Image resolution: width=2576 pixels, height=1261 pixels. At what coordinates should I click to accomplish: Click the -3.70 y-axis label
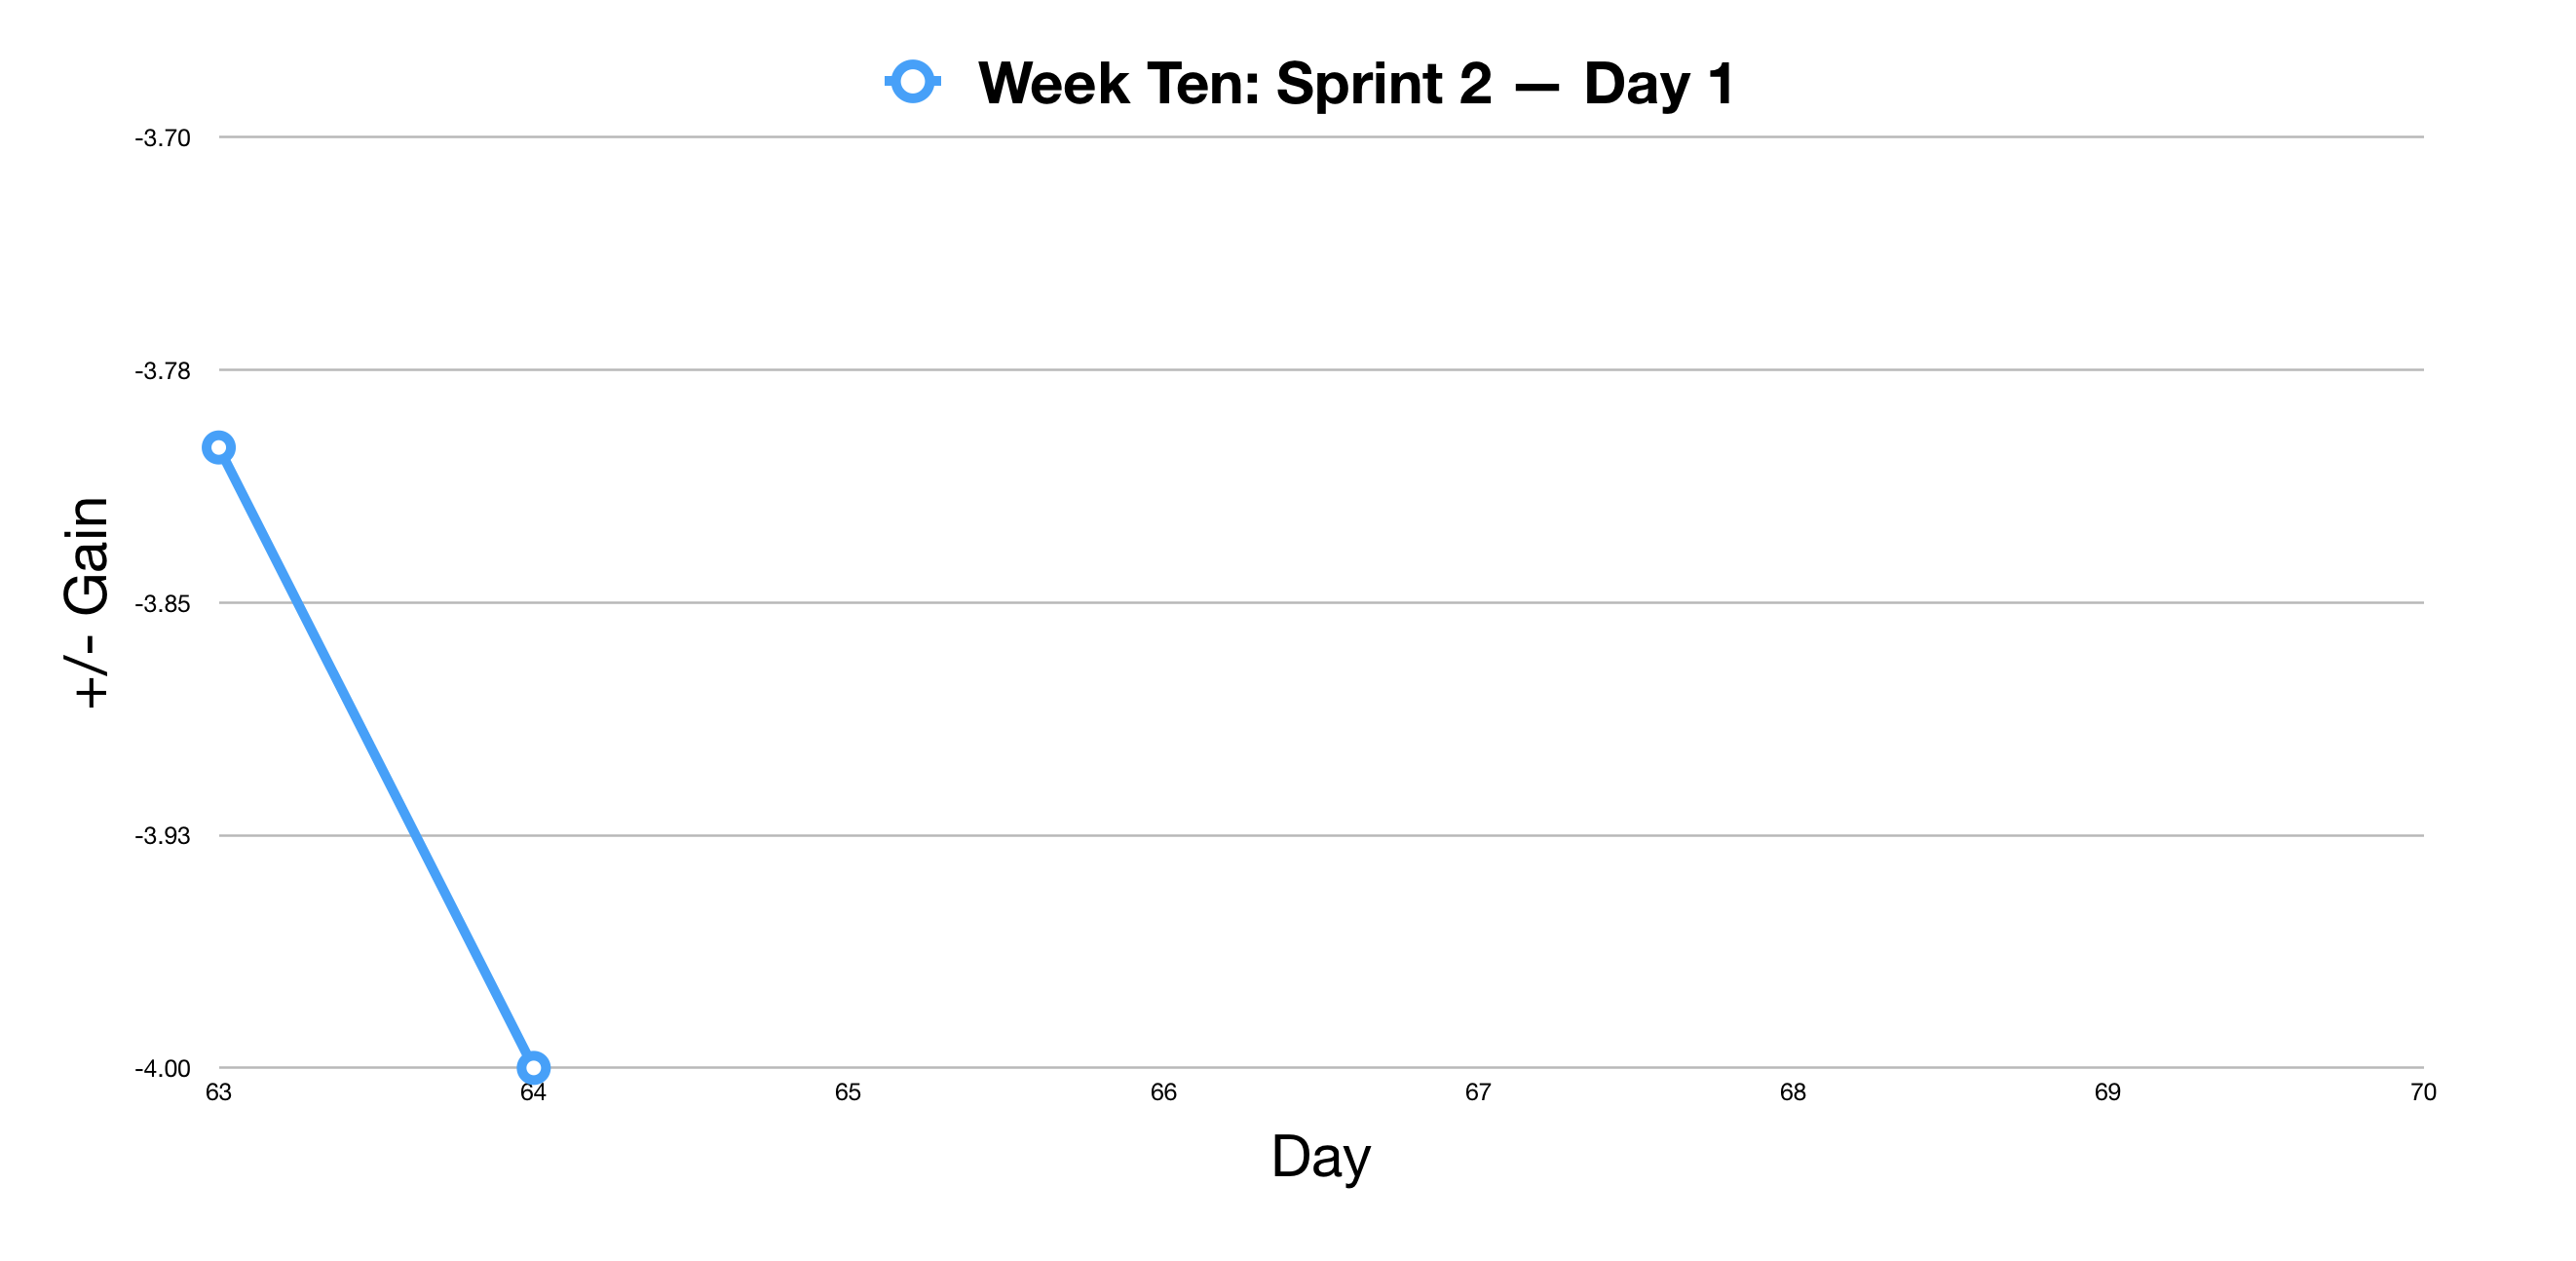pos(162,138)
